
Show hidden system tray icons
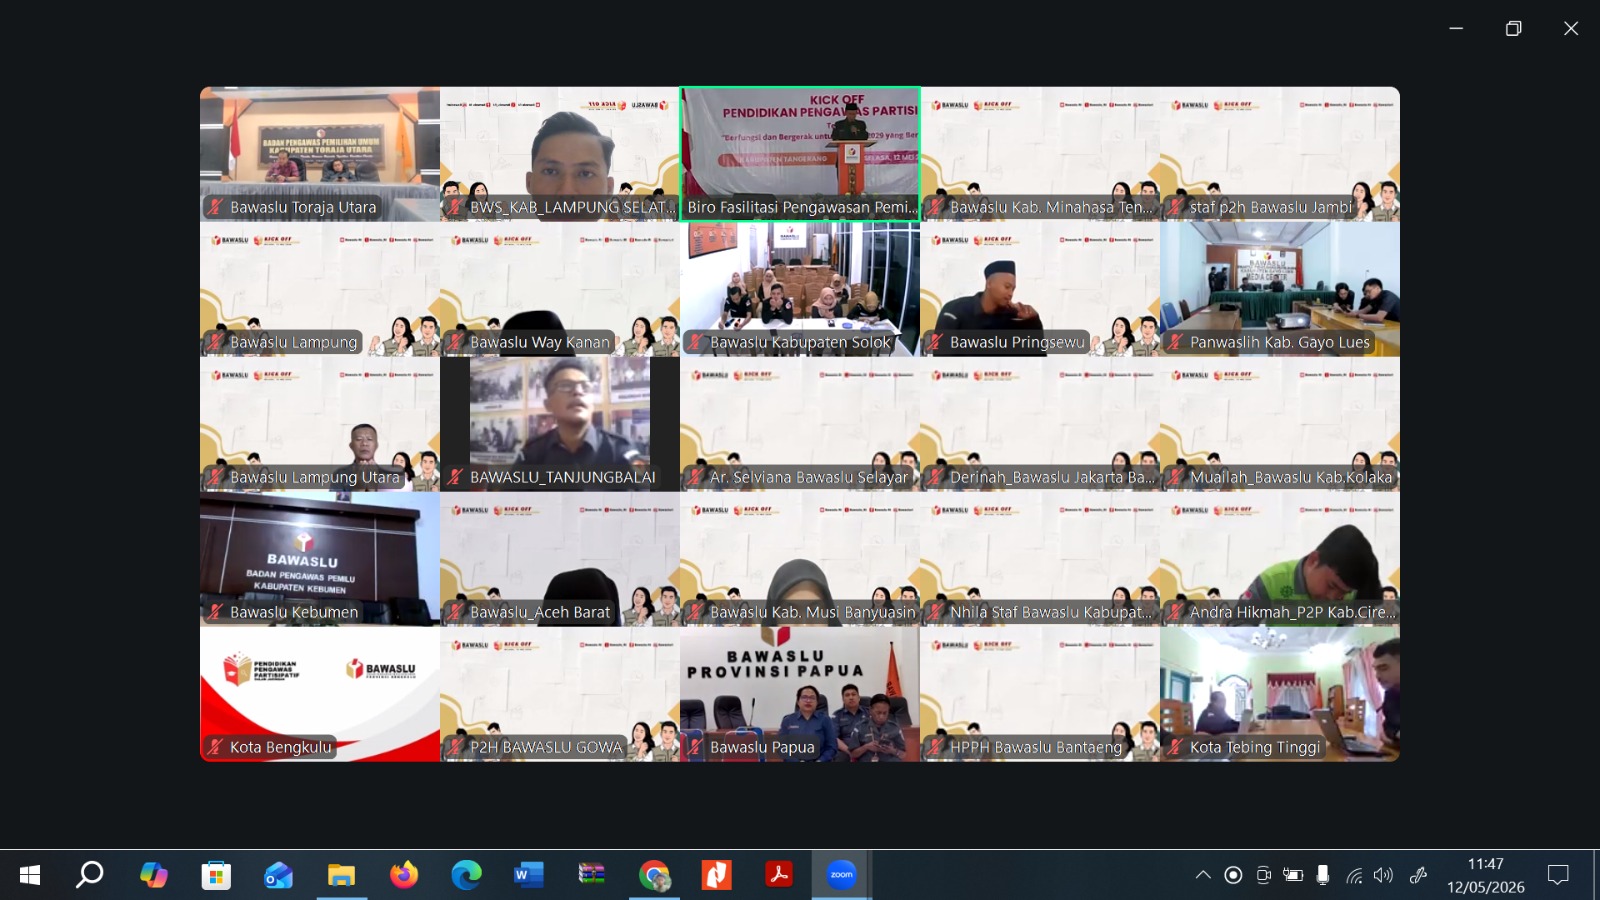1203,875
